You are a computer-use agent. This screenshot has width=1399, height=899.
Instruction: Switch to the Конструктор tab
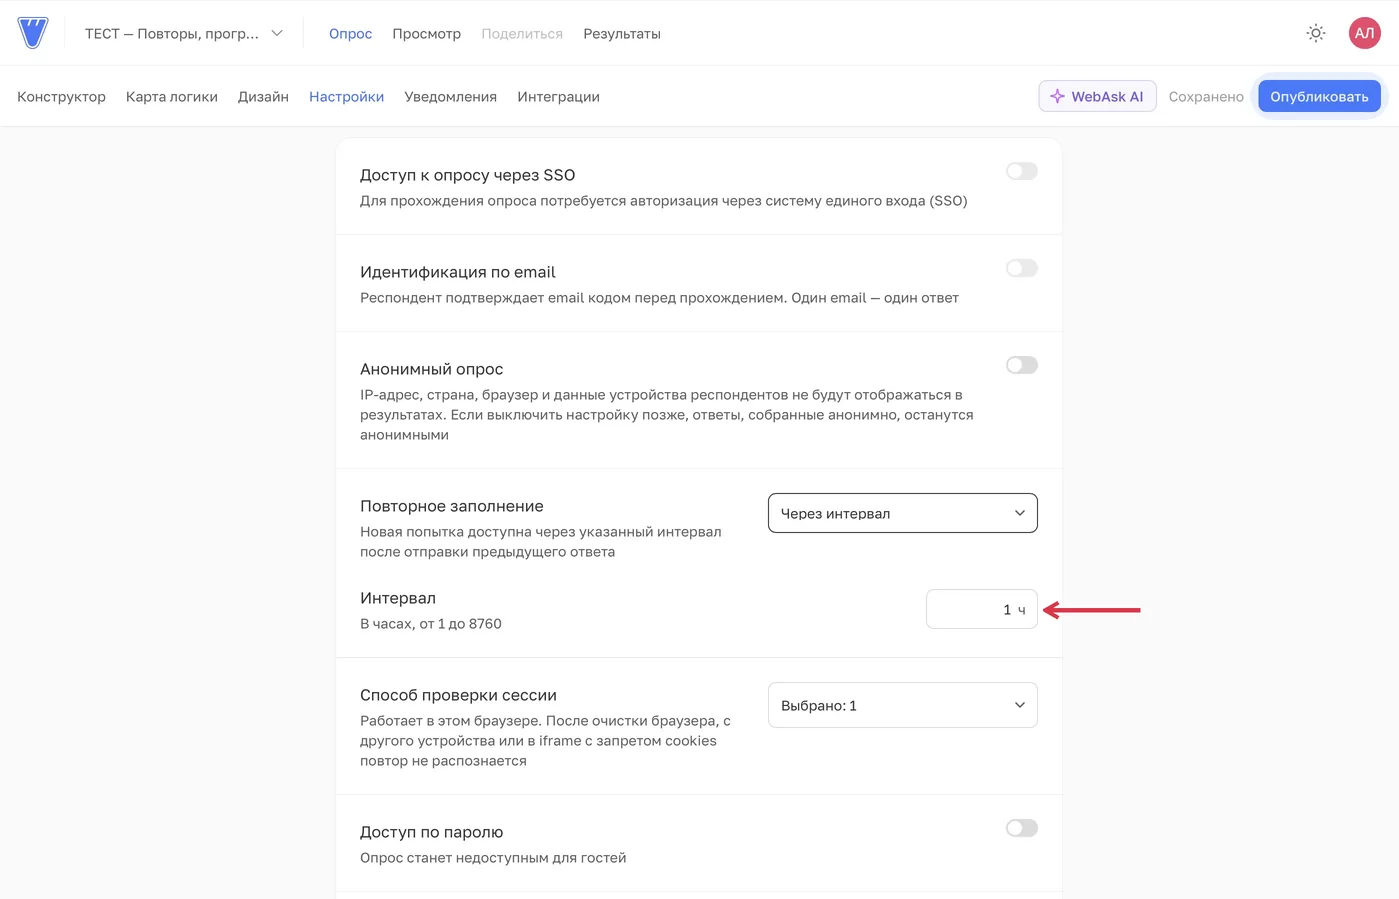(61, 96)
